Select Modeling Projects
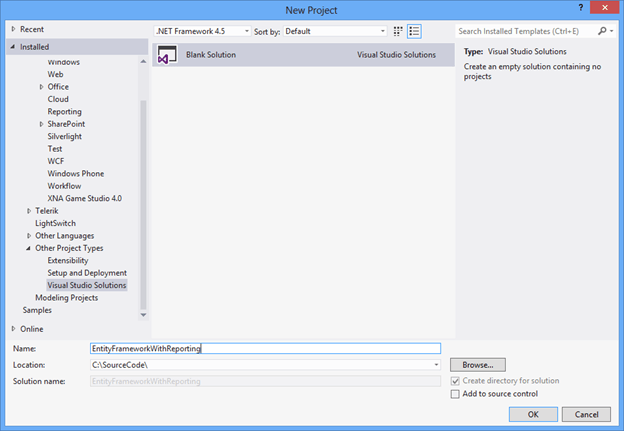The image size is (624, 431). click(x=66, y=298)
